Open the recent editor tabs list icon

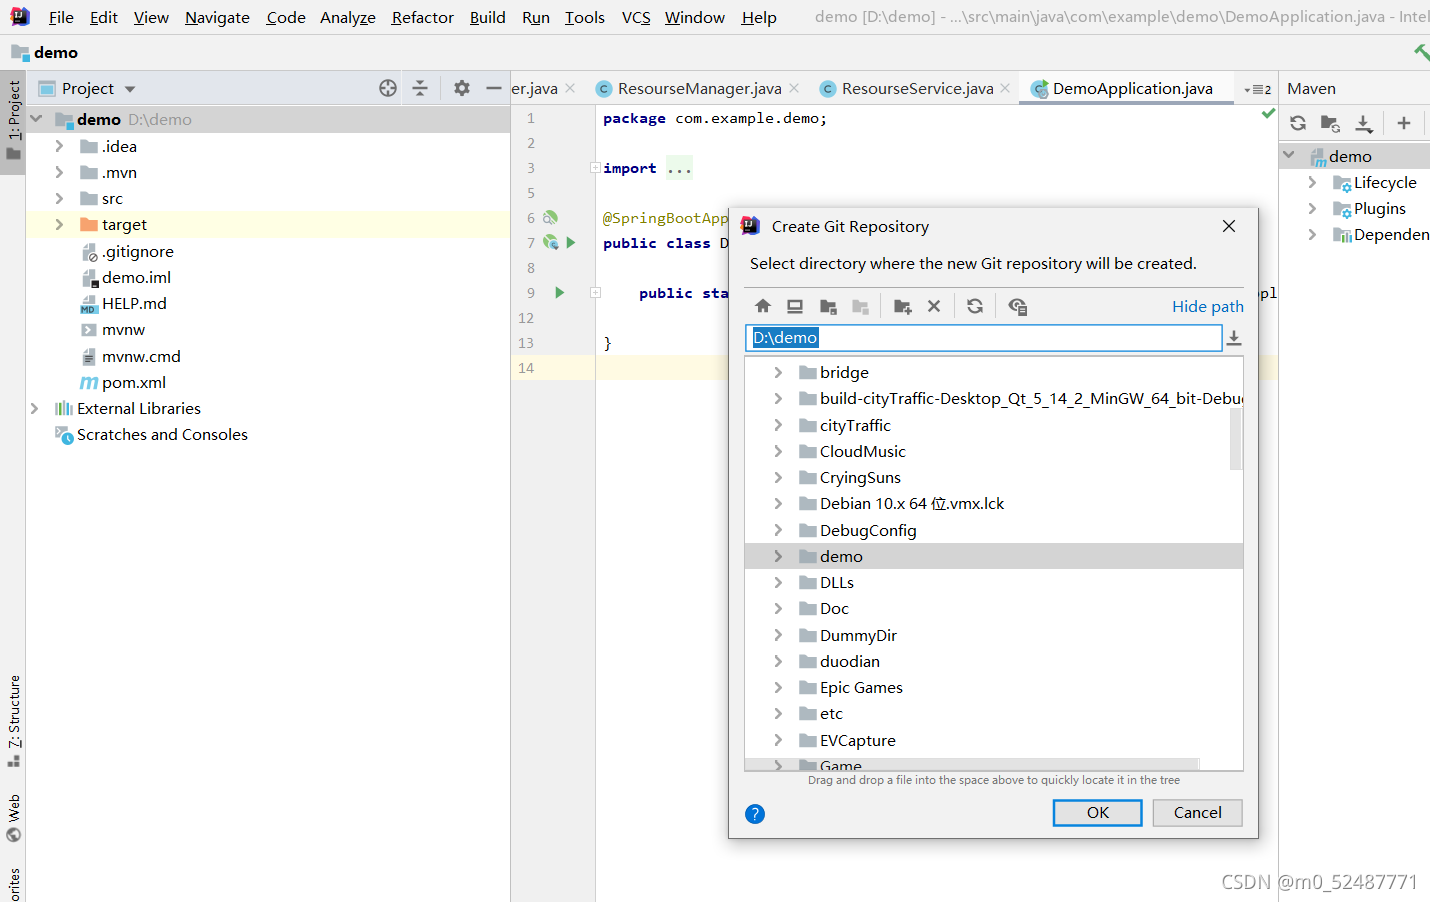[x=1257, y=89]
